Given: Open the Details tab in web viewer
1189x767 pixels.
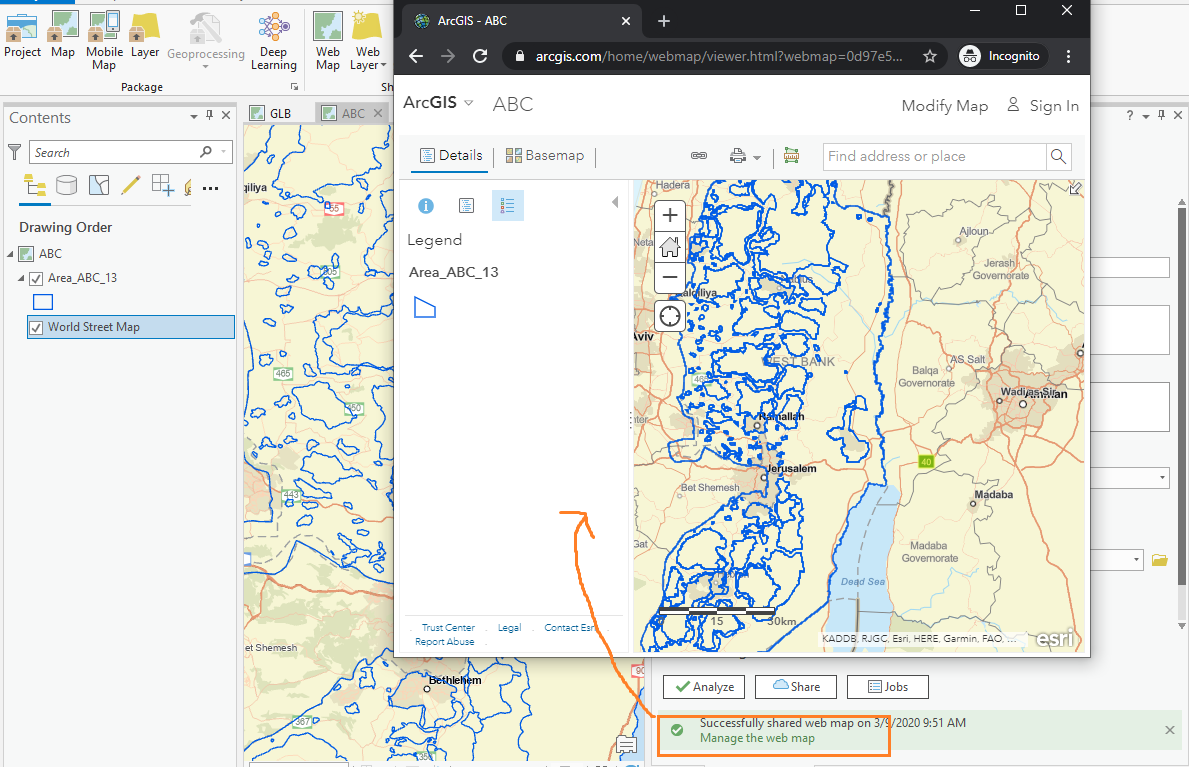Looking at the screenshot, I should click(451, 156).
